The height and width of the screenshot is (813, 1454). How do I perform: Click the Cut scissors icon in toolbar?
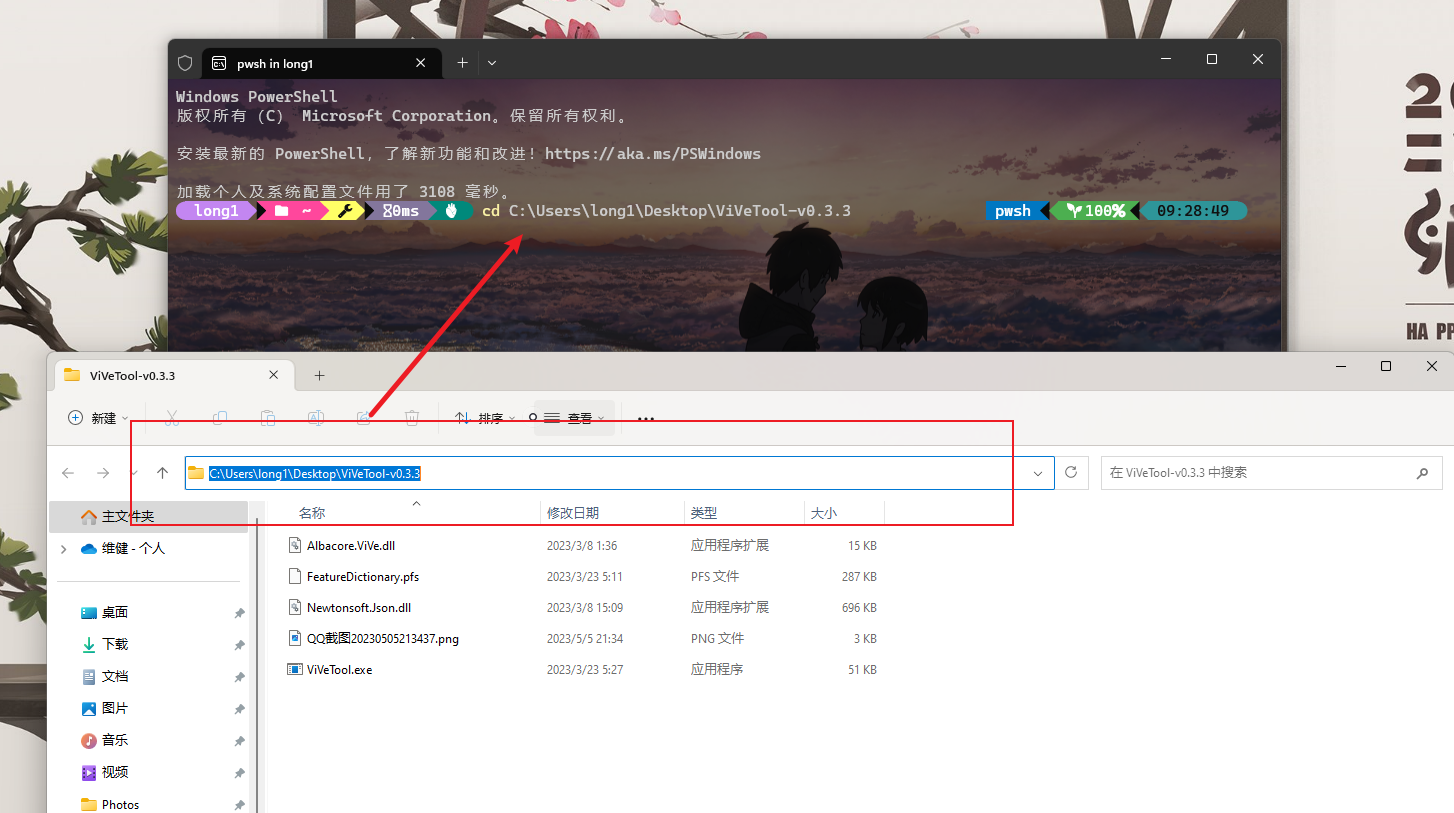[x=172, y=418]
